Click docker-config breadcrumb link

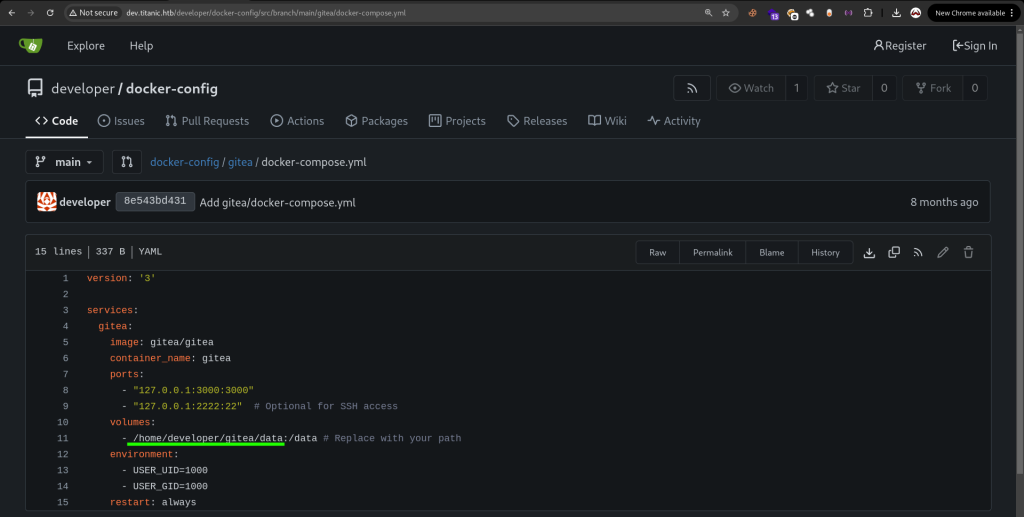[185, 162]
